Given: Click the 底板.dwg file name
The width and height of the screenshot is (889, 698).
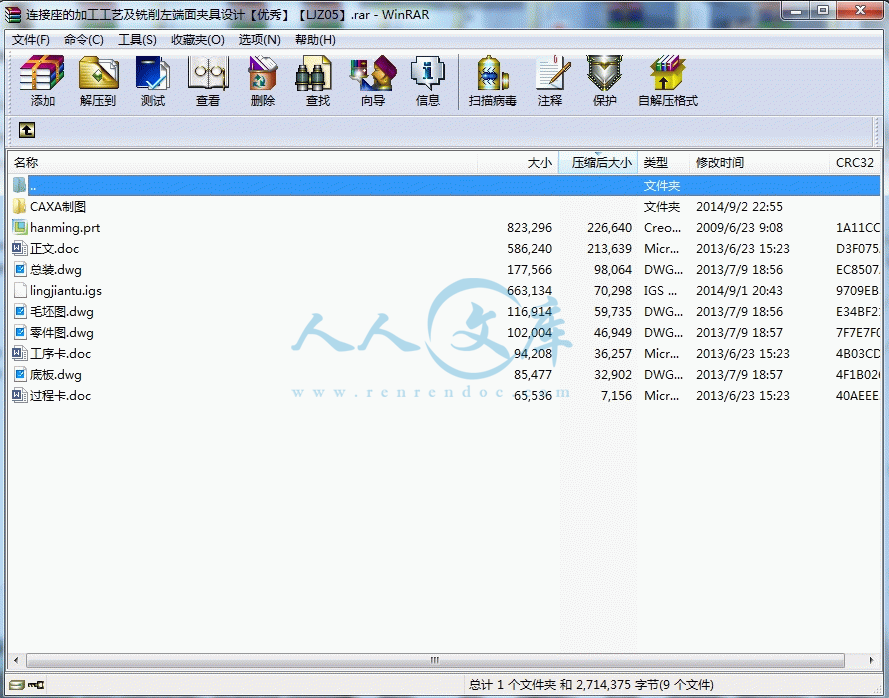Looking at the screenshot, I should (x=56, y=374).
